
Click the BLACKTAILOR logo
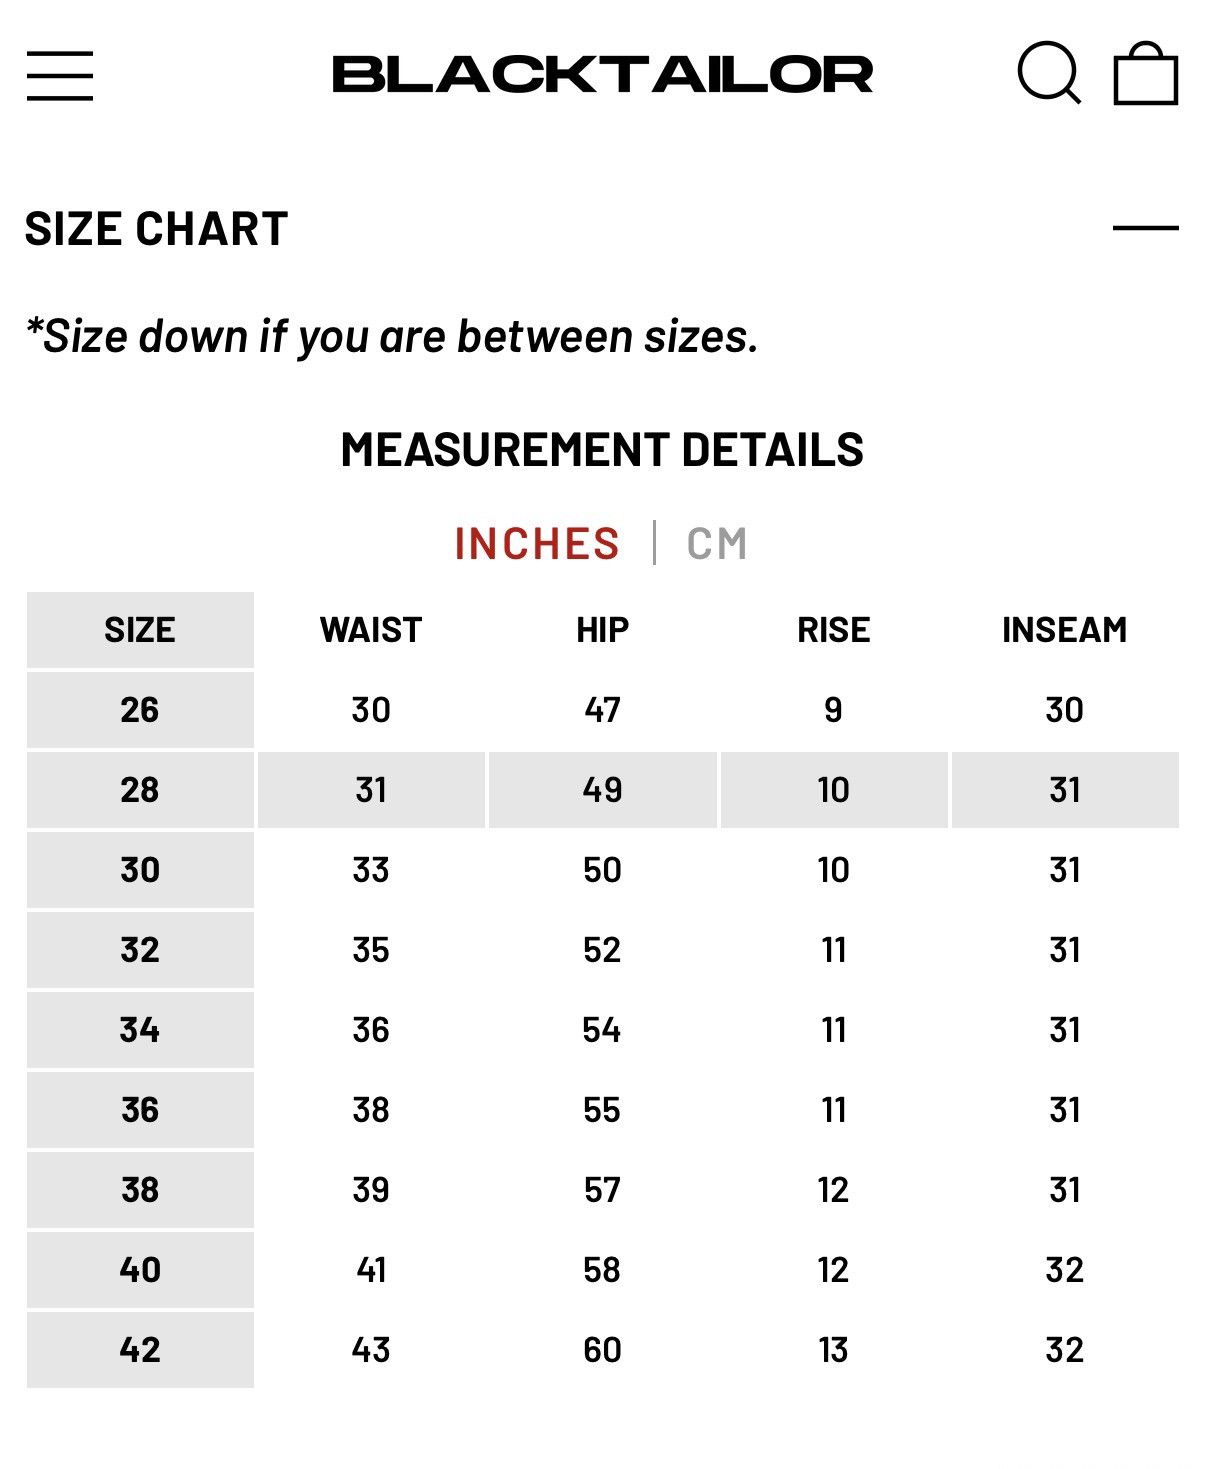pos(602,75)
